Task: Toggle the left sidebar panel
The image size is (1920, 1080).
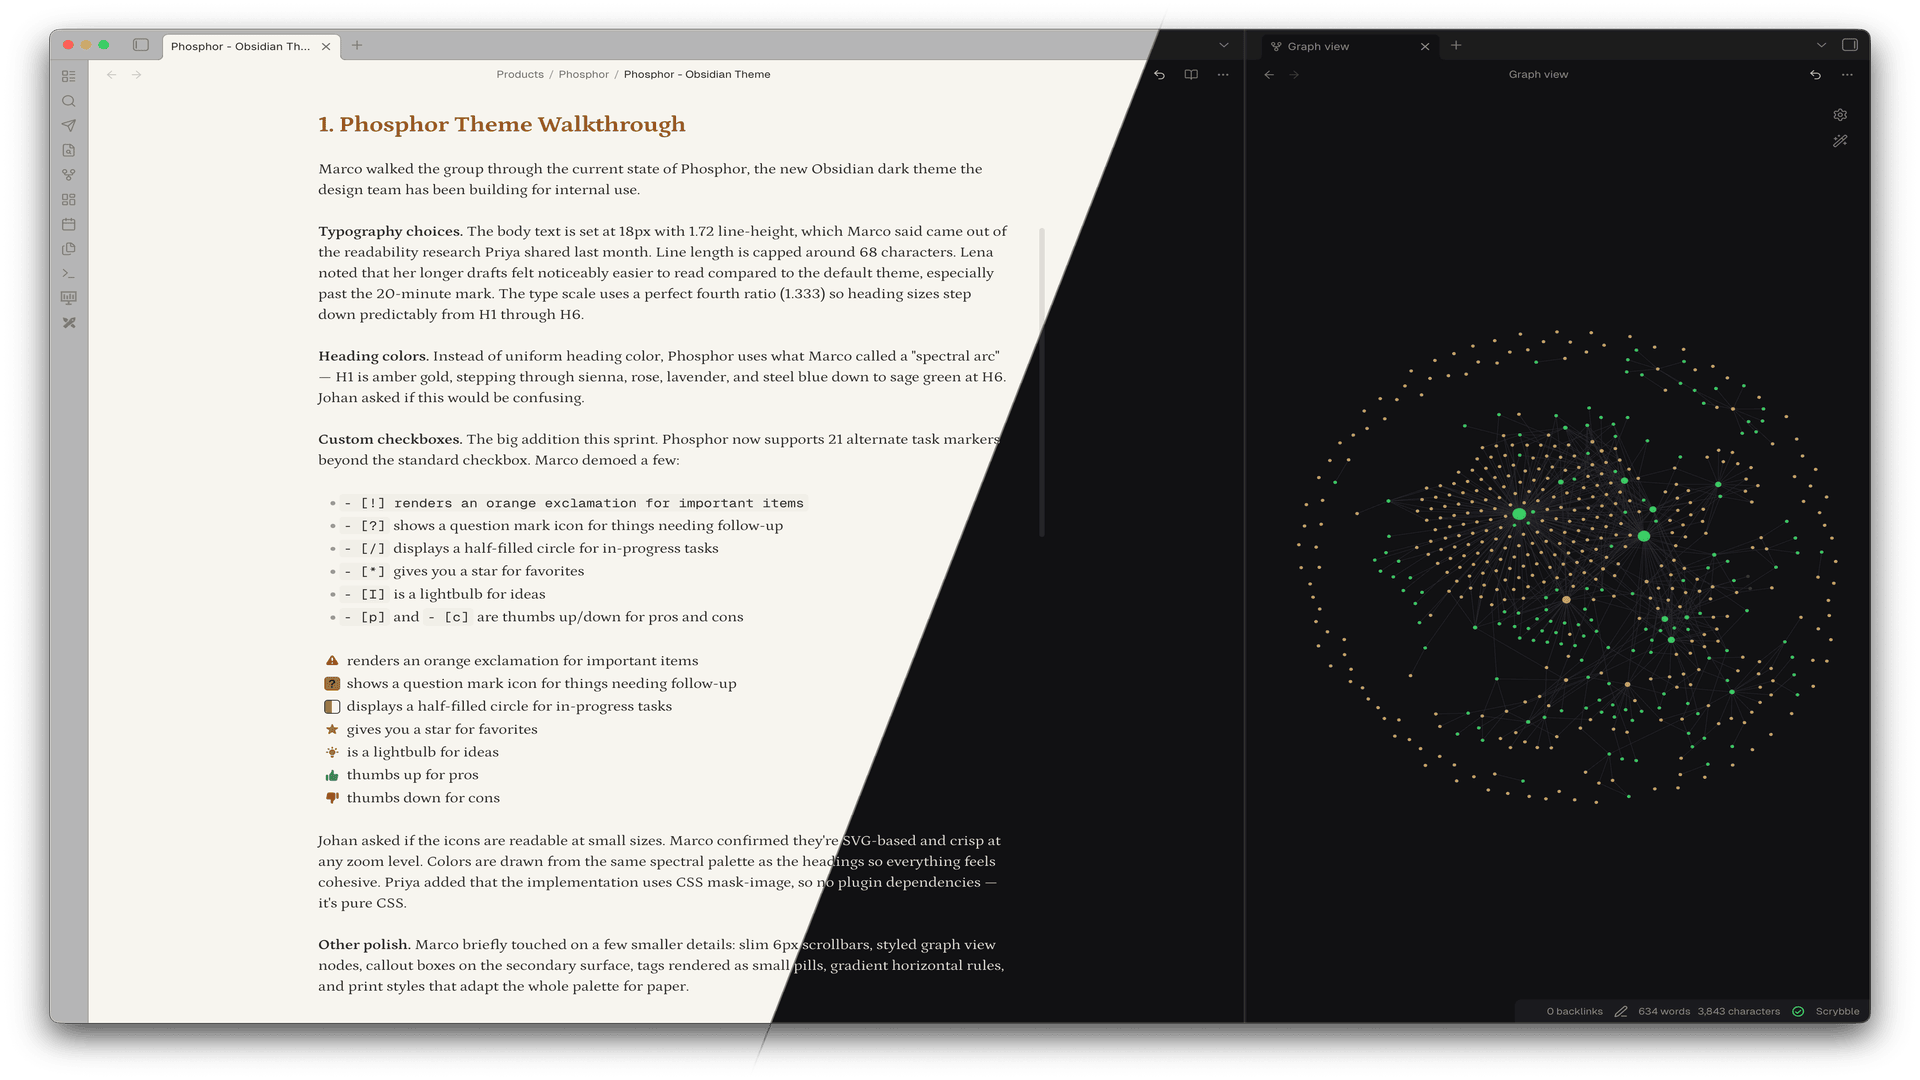Action: coord(141,45)
